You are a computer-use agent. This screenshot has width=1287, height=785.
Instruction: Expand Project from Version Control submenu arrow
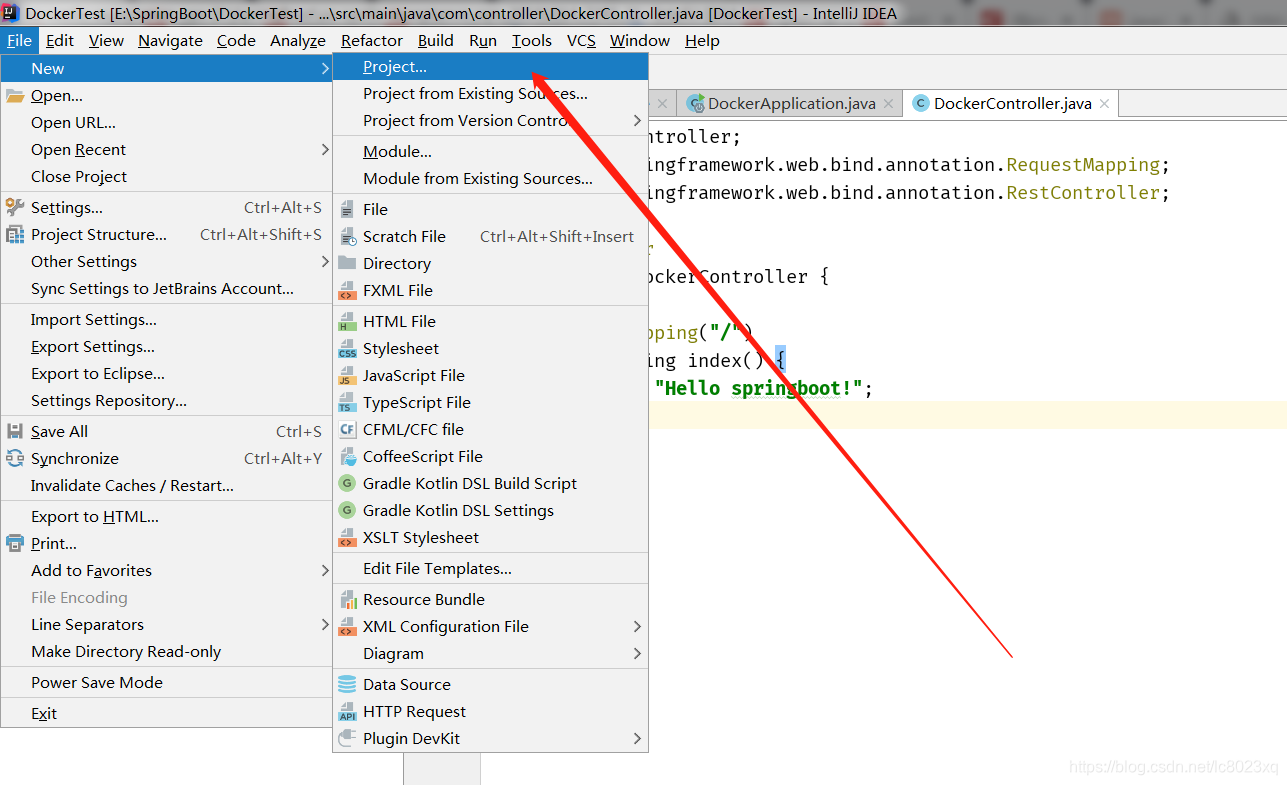tap(638, 120)
